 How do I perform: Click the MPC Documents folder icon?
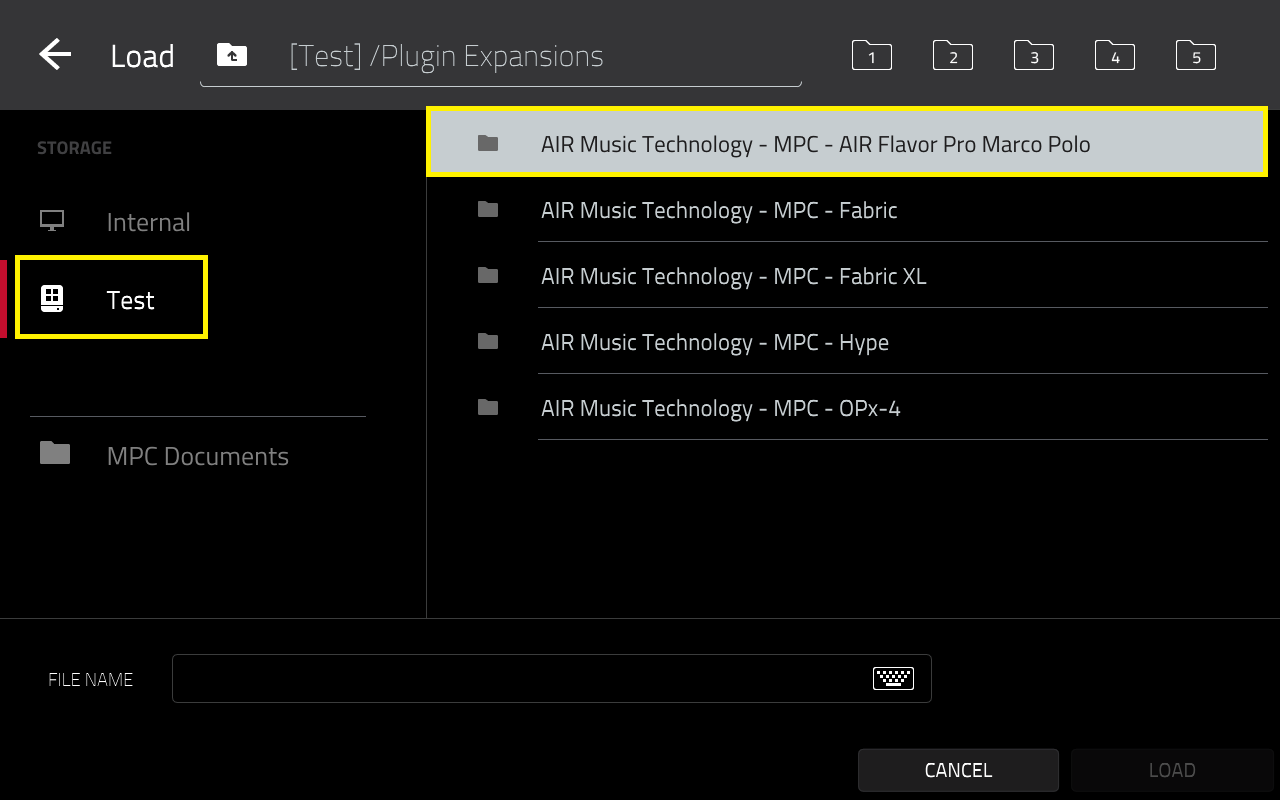pos(55,453)
